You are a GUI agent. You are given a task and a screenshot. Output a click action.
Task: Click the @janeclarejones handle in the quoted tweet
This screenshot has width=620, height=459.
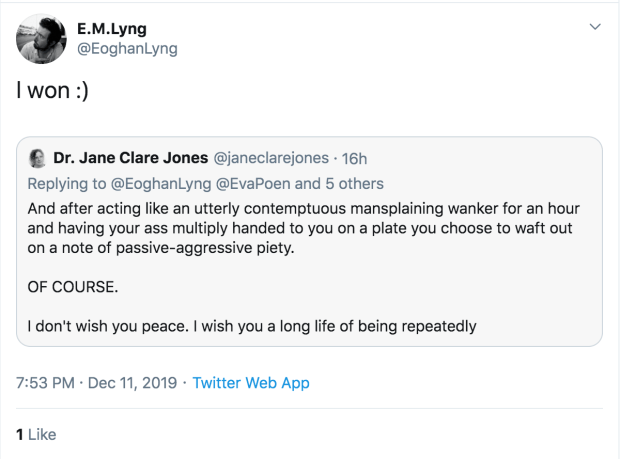coord(271,159)
